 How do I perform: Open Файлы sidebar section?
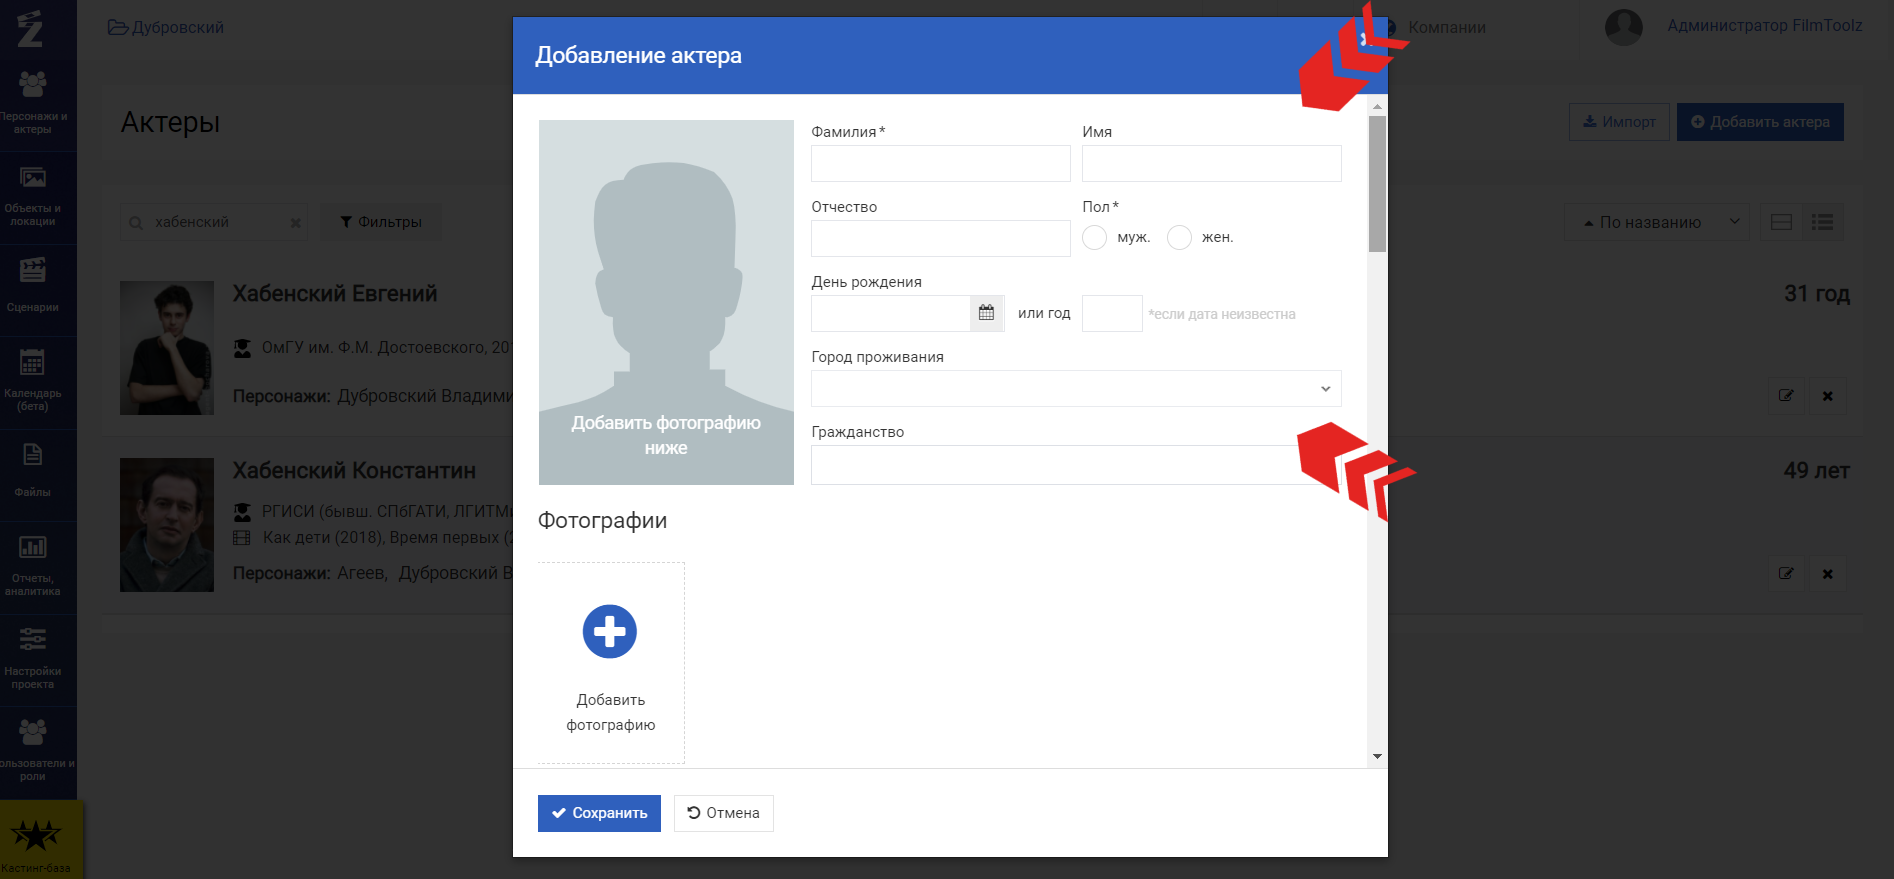pyautogui.click(x=33, y=475)
